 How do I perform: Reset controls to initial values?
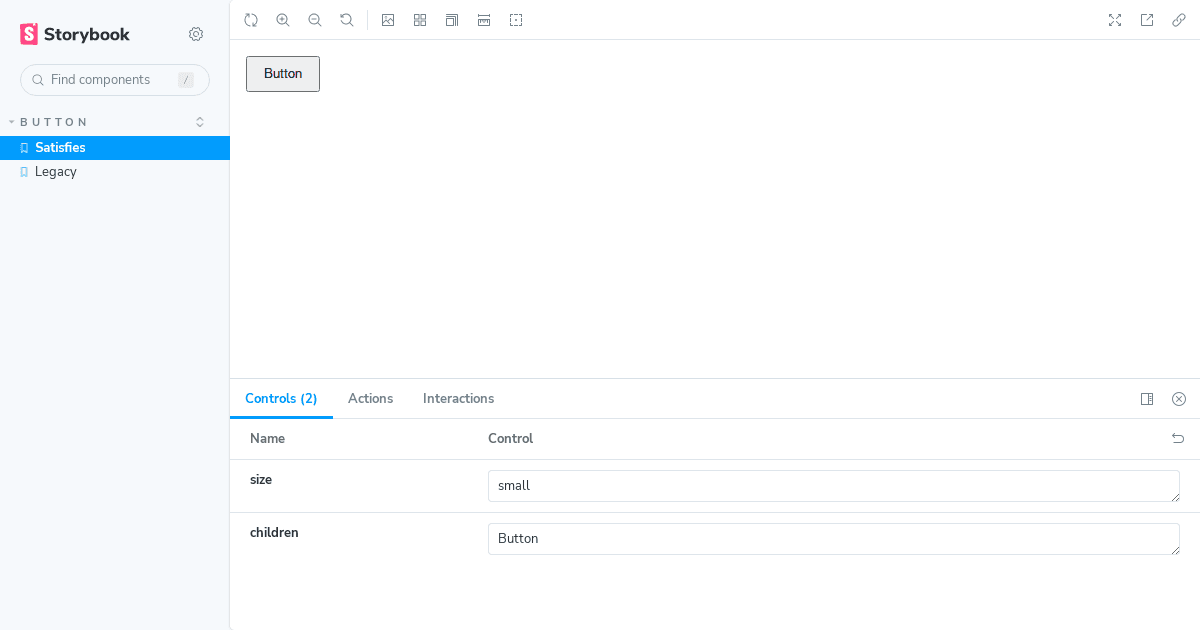coord(1178,438)
